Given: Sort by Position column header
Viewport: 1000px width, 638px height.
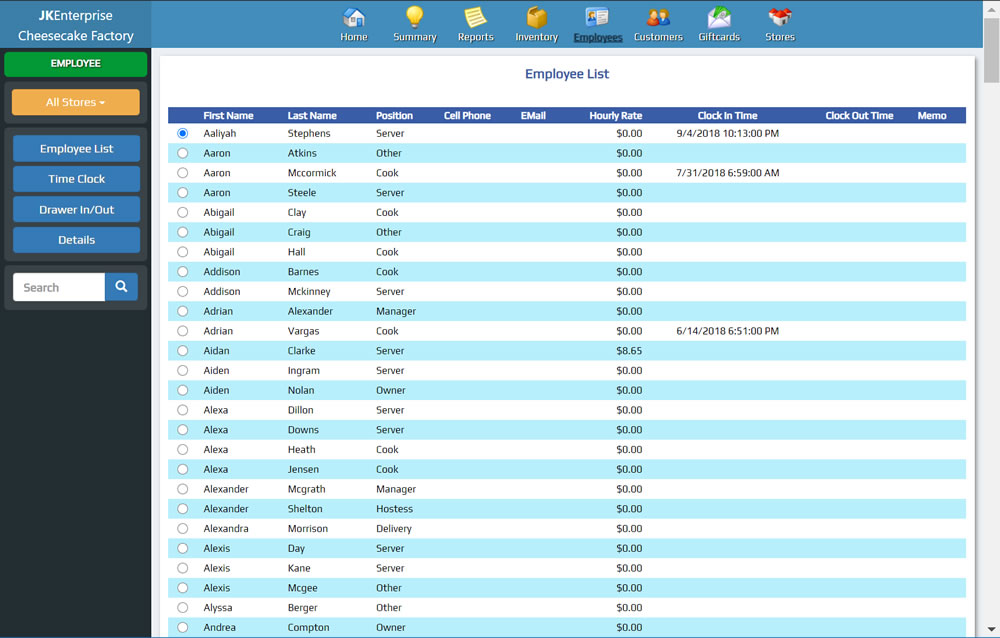Looking at the screenshot, I should [x=394, y=115].
